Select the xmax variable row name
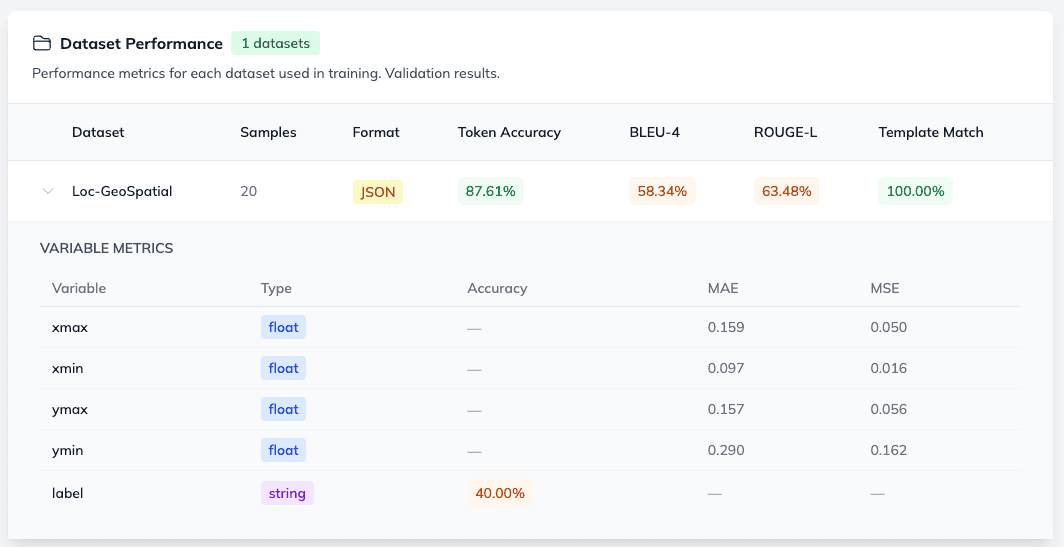Screen dimensions: 1064x547 click(70, 327)
